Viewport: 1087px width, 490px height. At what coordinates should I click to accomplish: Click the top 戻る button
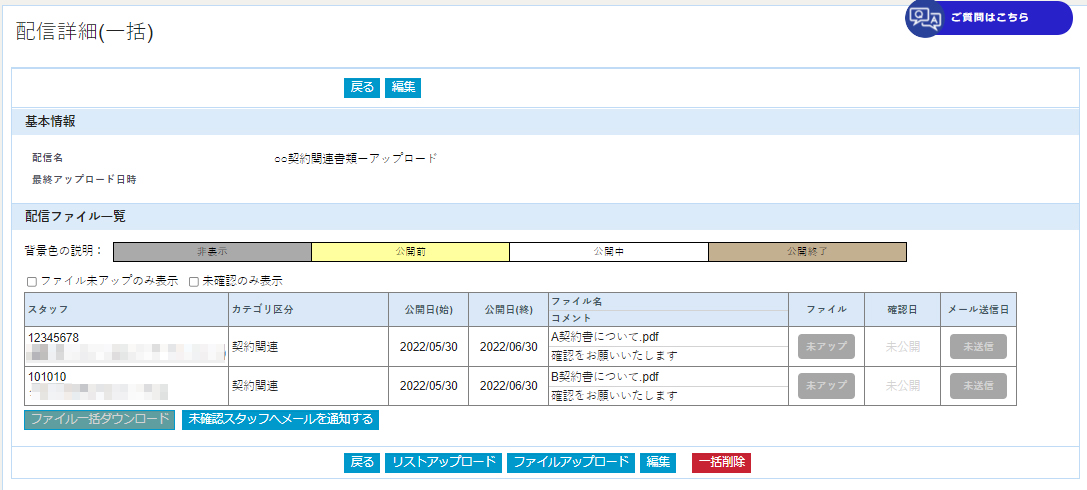tap(362, 87)
